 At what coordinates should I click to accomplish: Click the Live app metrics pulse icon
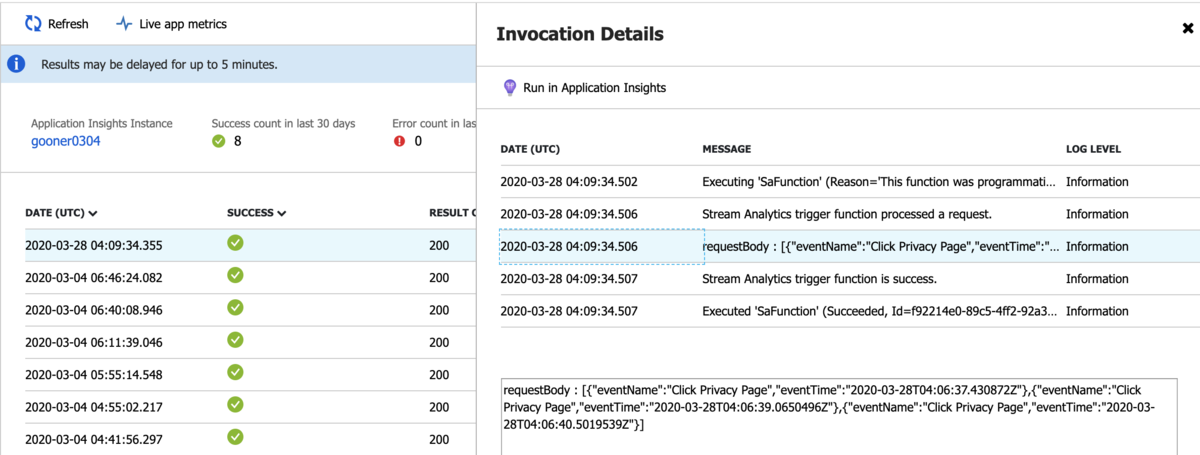tap(124, 24)
